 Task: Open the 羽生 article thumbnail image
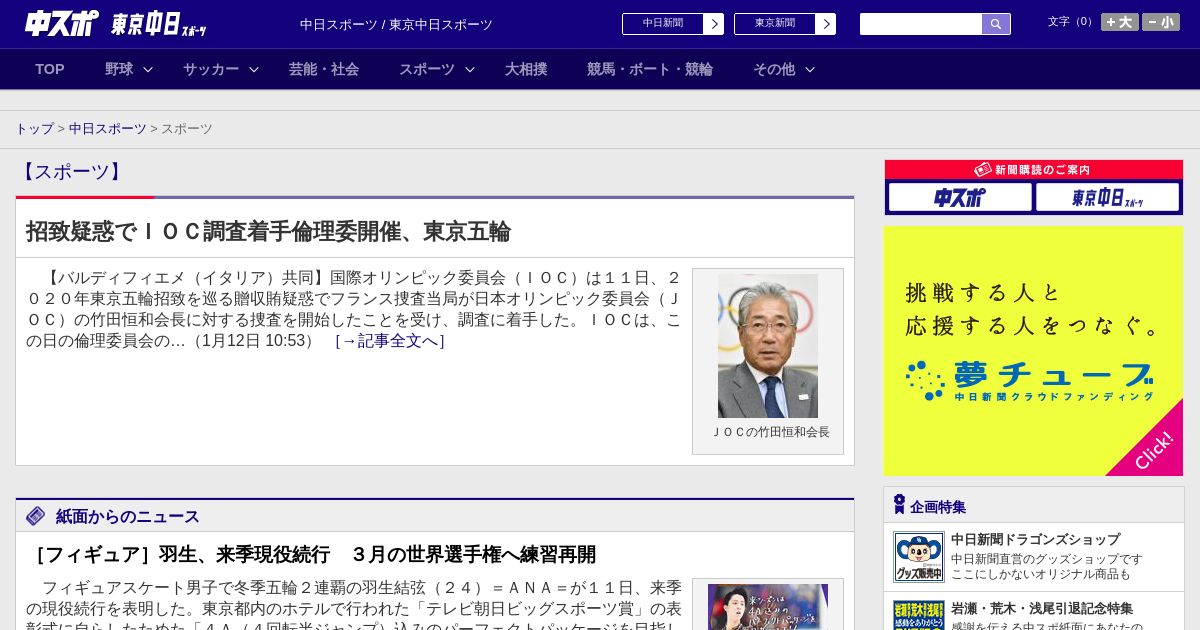(768, 607)
